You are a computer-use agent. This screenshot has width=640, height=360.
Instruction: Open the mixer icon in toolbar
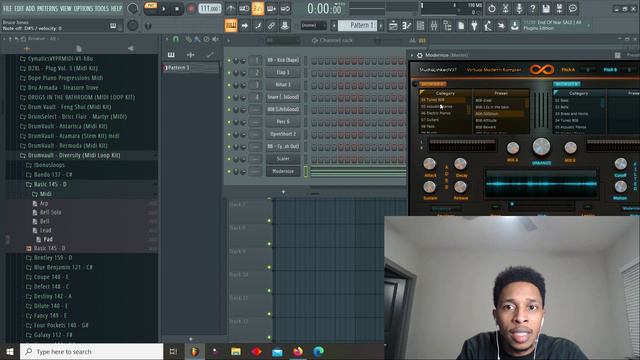click(433, 26)
